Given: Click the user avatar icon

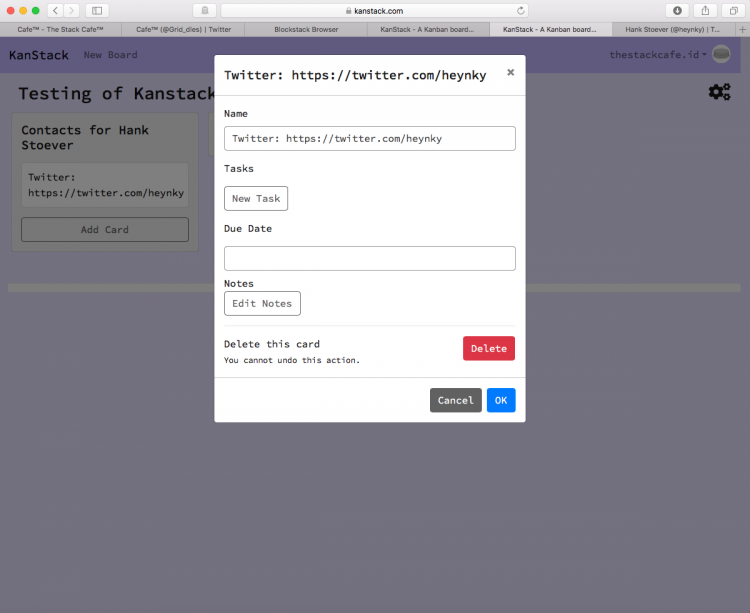Looking at the screenshot, I should pos(721,54).
